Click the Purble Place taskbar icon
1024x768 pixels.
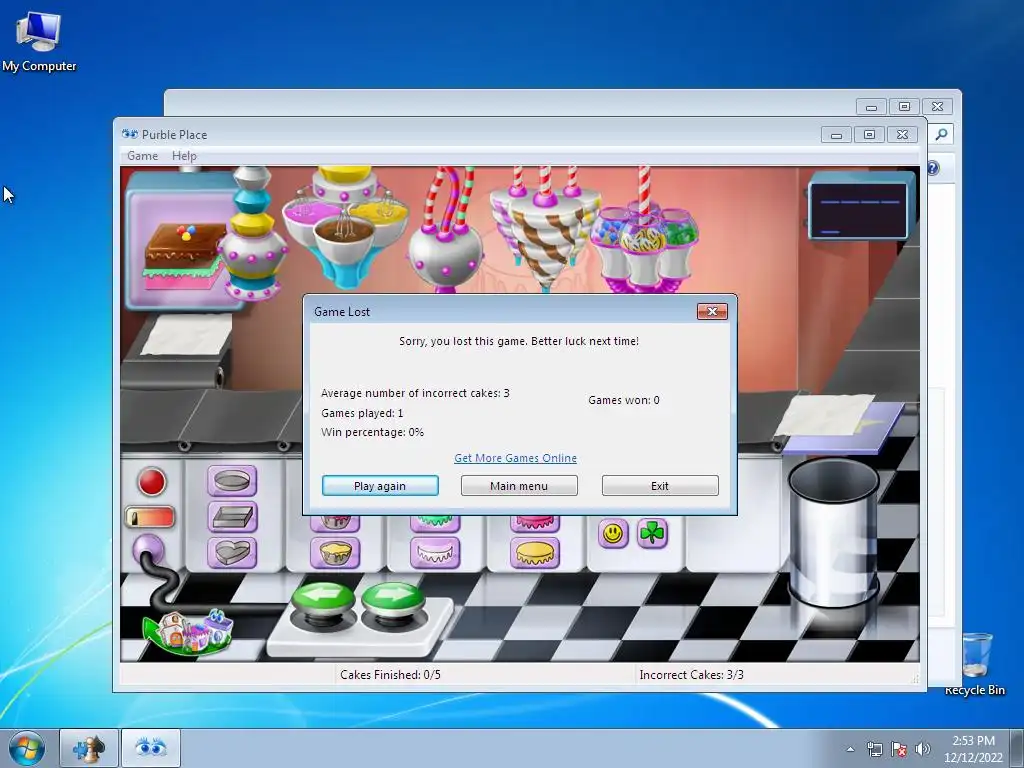(151, 748)
